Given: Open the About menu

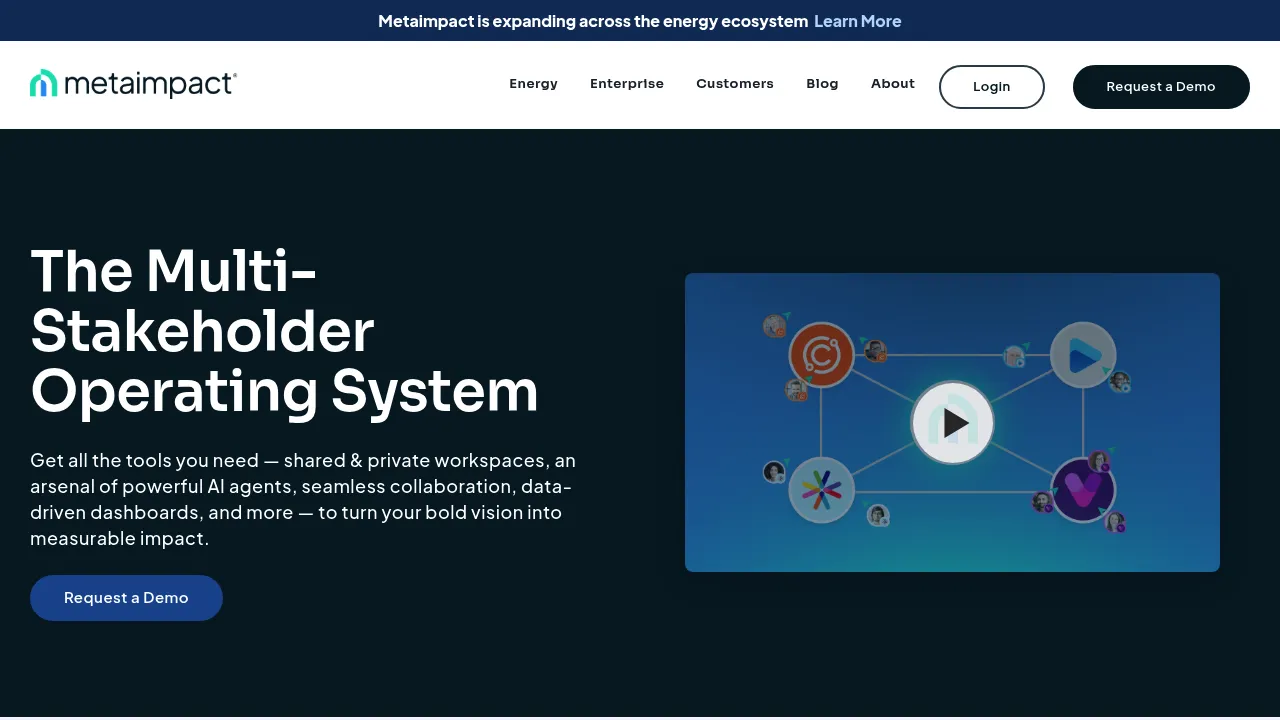Looking at the screenshot, I should [x=893, y=84].
